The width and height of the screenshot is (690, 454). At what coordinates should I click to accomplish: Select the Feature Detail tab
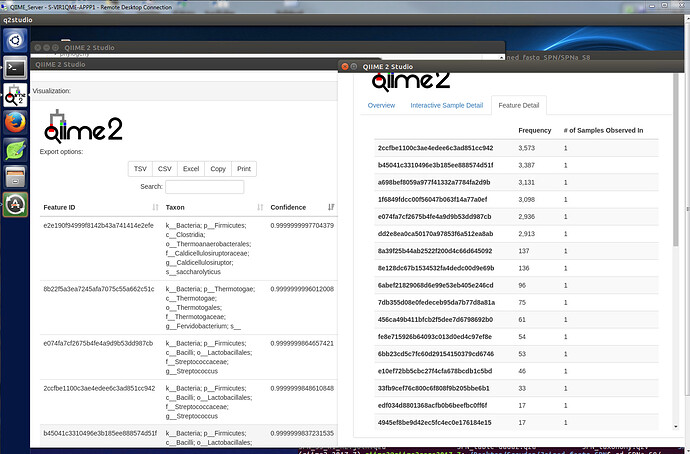pyautogui.click(x=518, y=105)
